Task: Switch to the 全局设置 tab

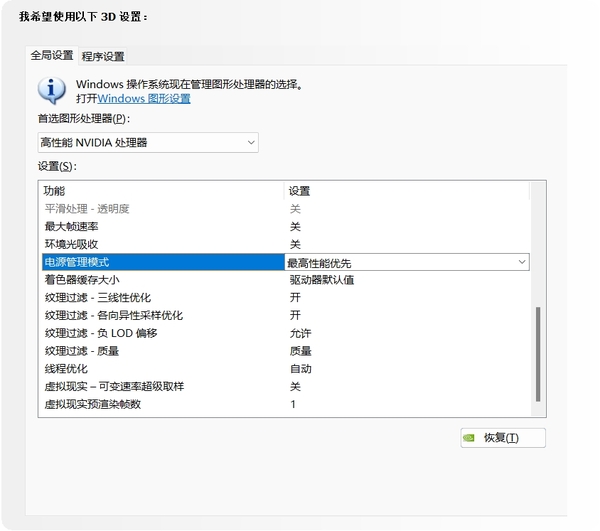Action: (52, 55)
